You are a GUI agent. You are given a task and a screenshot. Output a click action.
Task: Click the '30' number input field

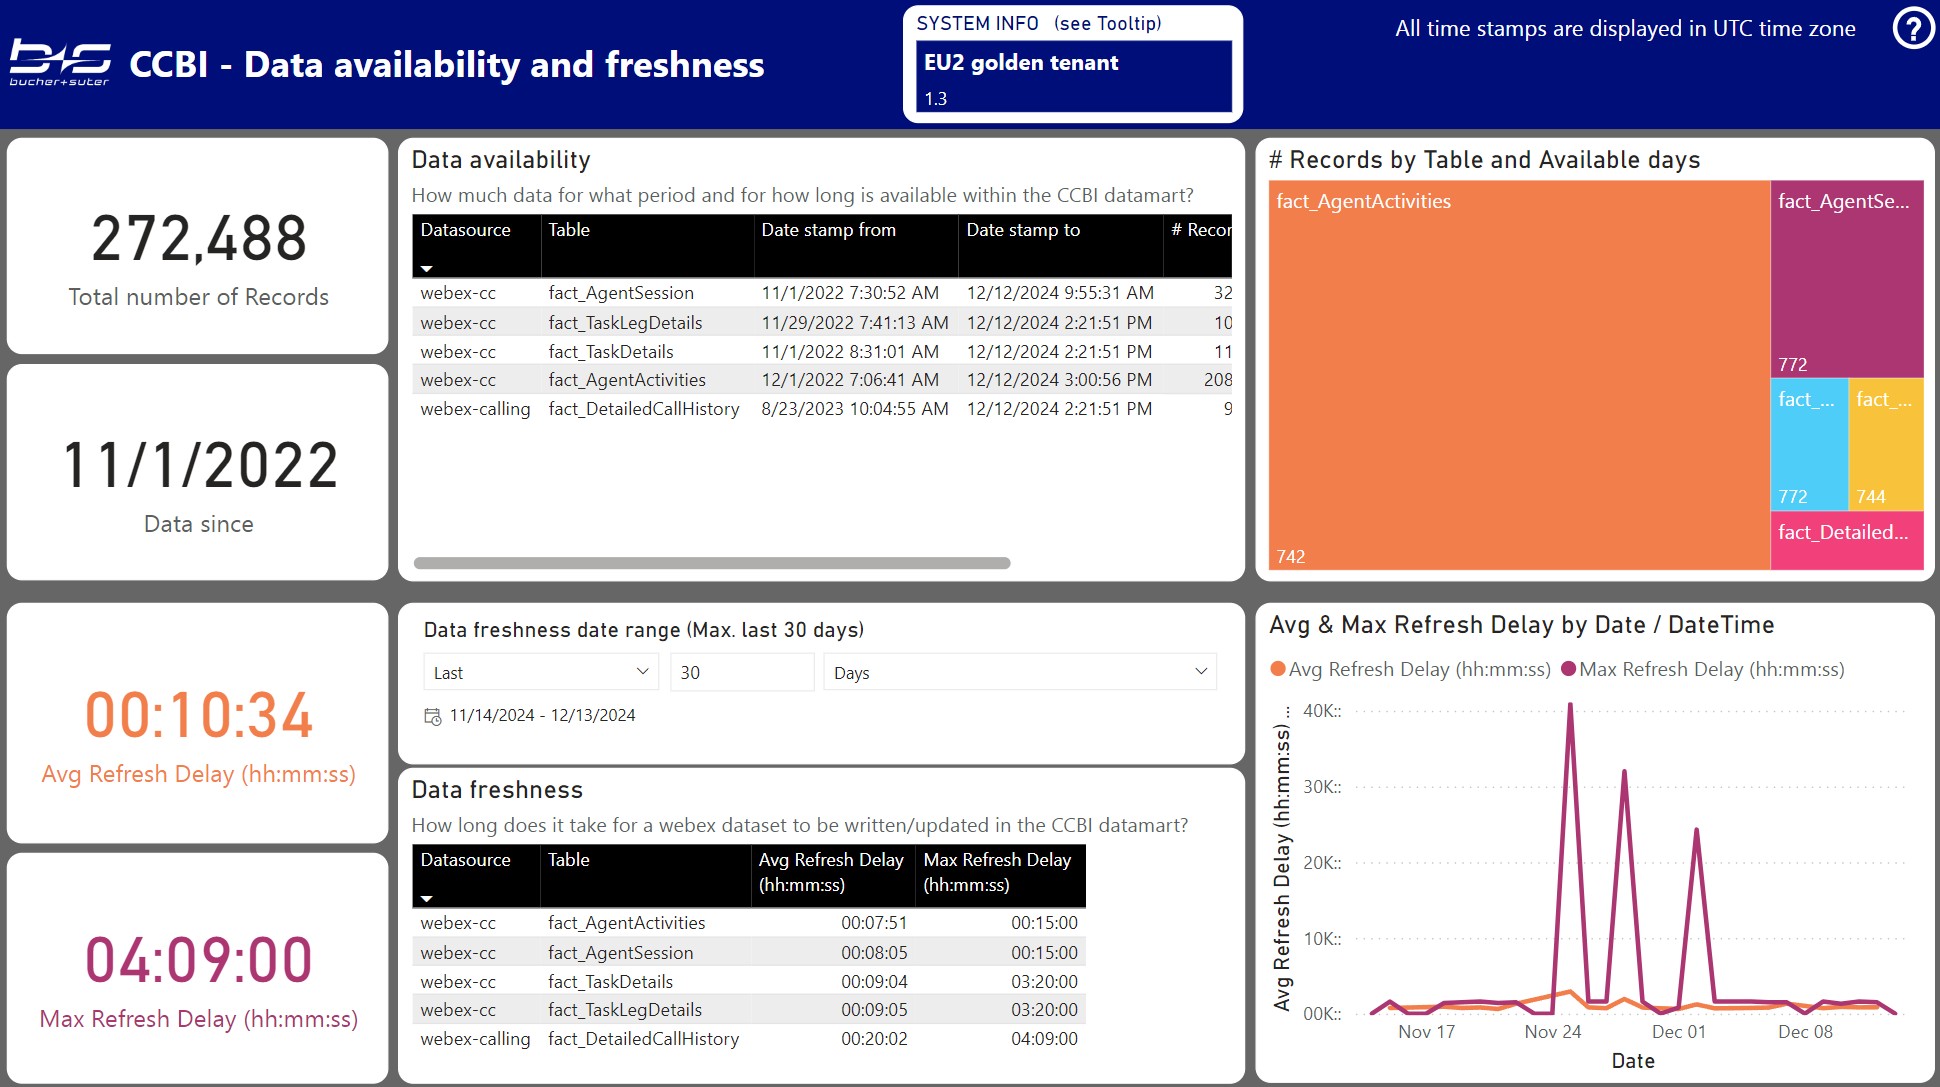(742, 672)
